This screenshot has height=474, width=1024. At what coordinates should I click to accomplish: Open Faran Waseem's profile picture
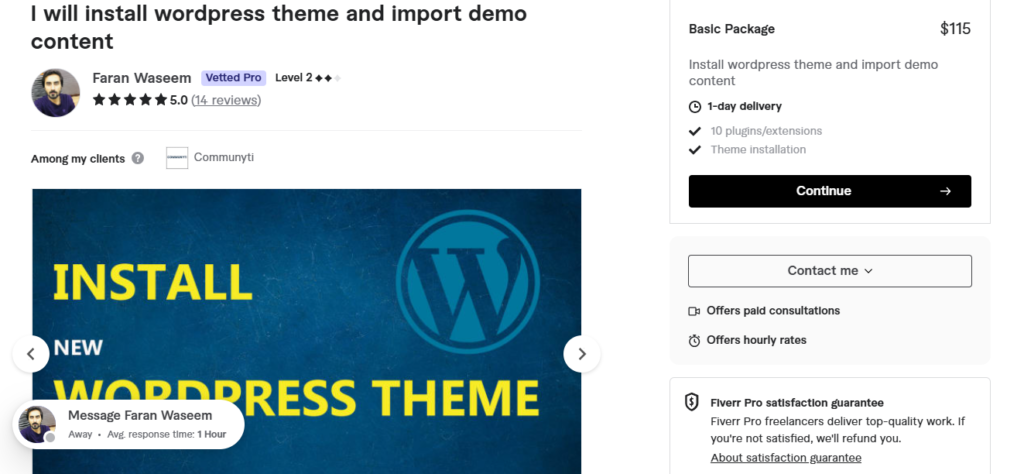point(56,93)
